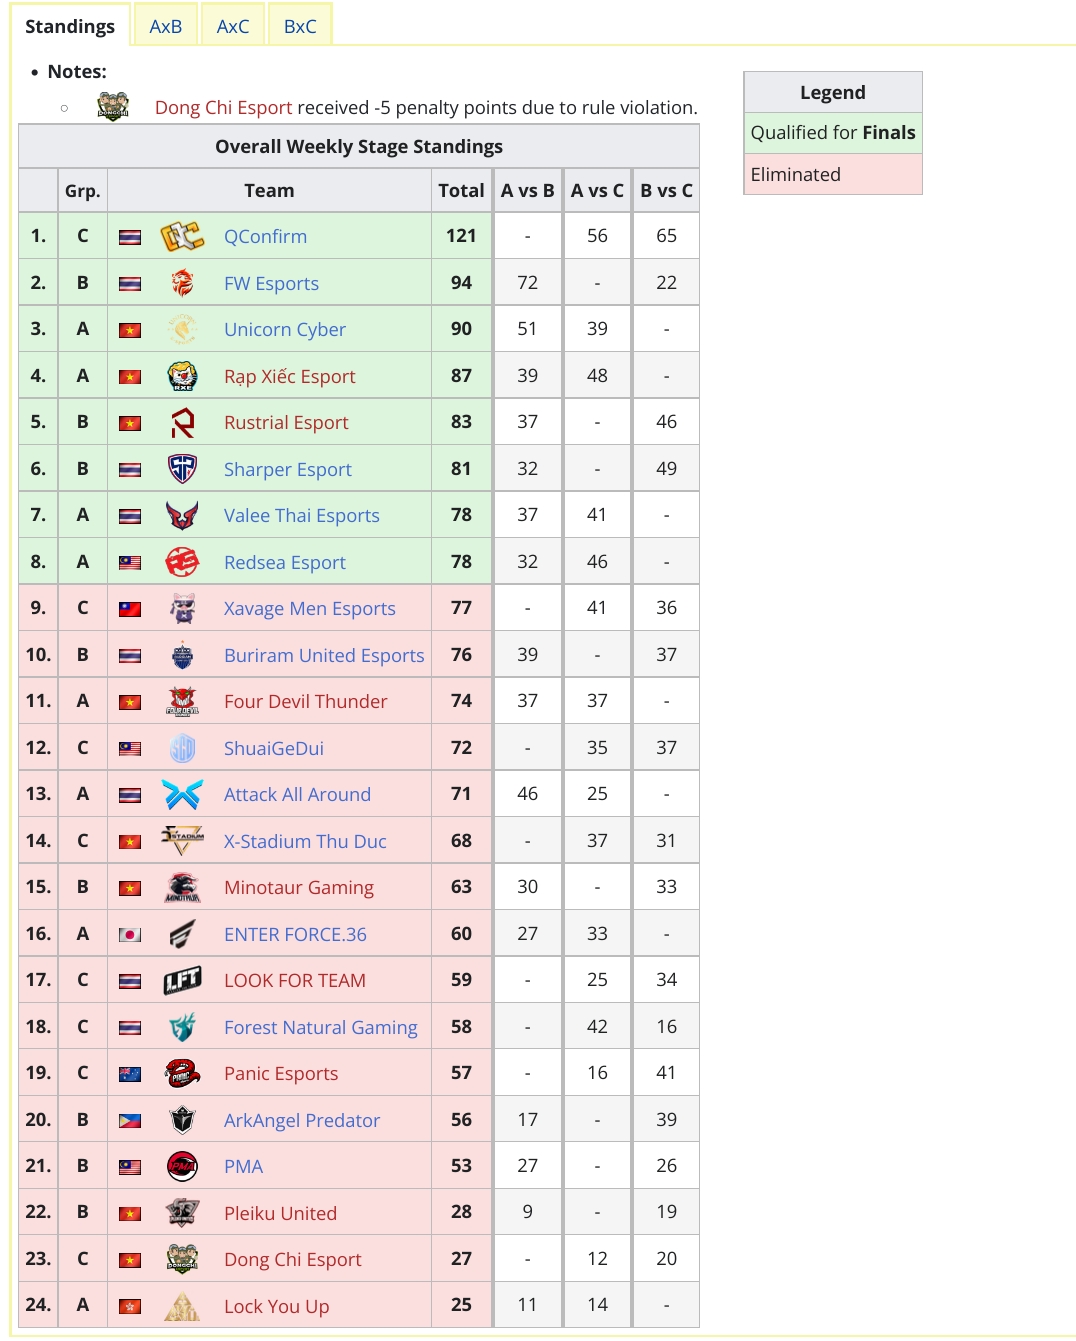Select the BxC tab
This screenshot has height=1341, width=1076.
click(300, 26)
